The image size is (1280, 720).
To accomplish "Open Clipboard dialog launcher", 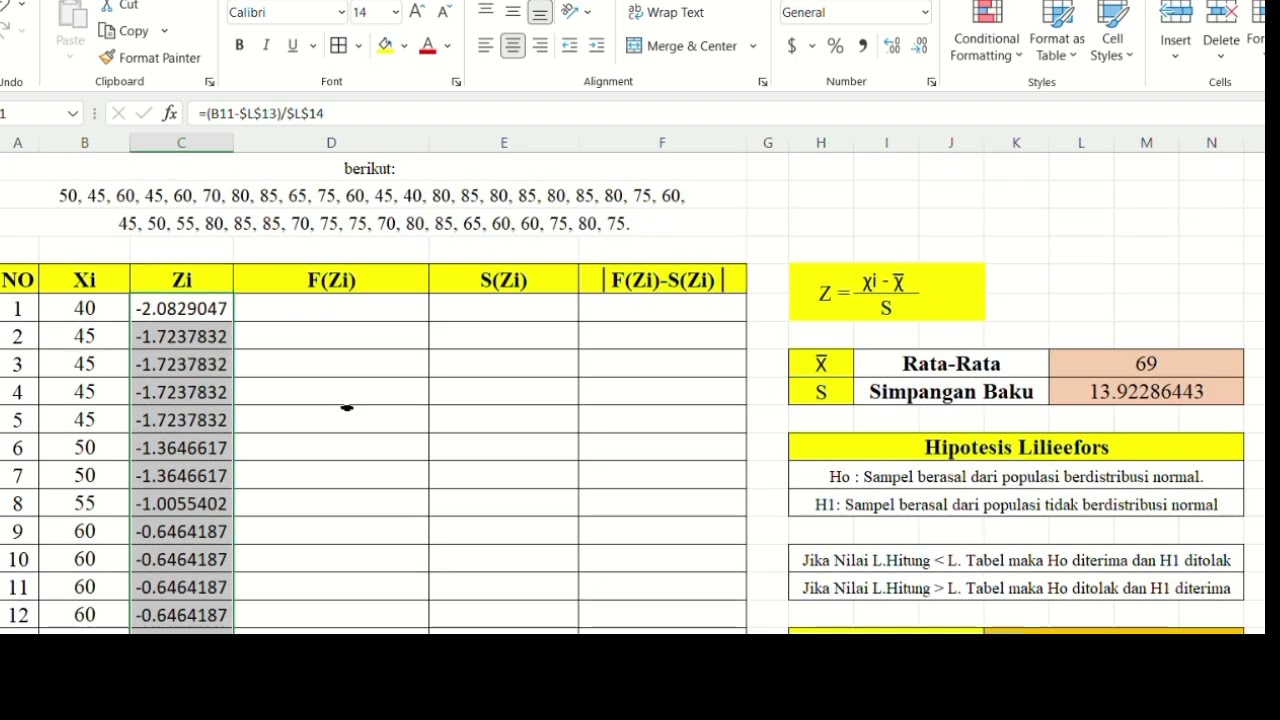I will click(209, 82).
